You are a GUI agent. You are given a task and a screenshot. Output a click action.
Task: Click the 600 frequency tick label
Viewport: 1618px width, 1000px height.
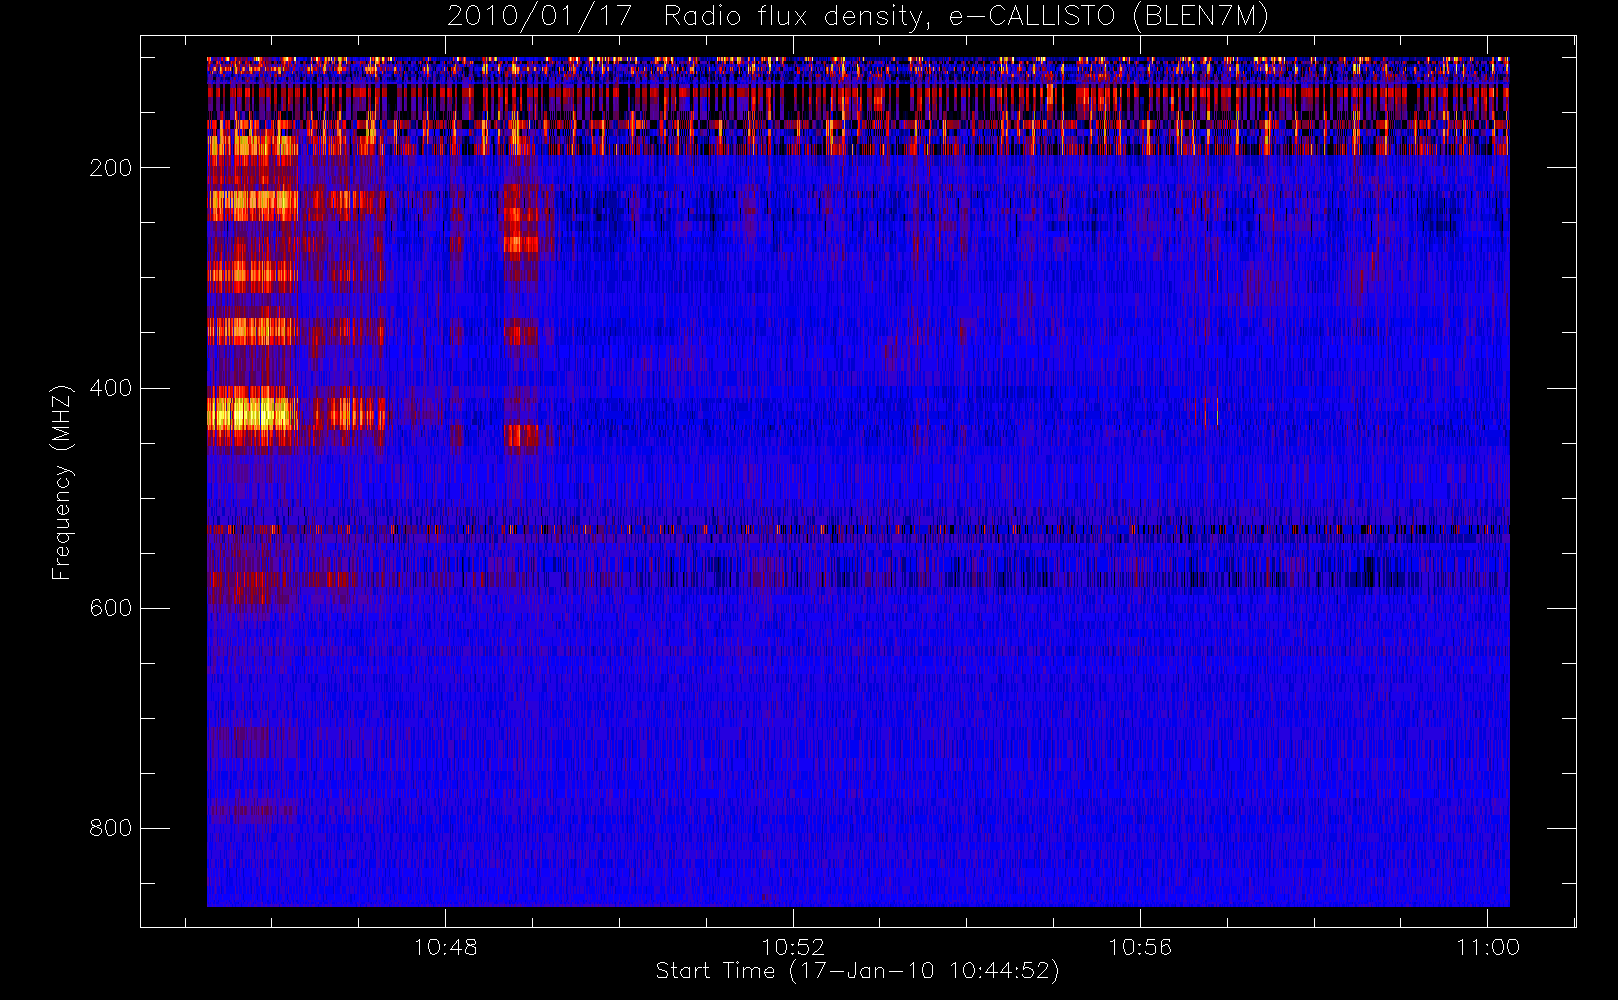110,608
